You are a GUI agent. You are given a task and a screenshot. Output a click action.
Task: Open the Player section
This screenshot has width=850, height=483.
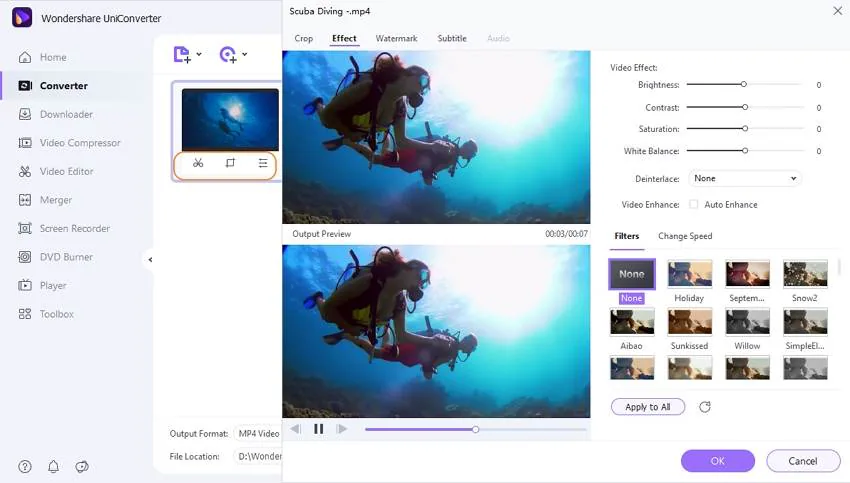coord(42,285)
